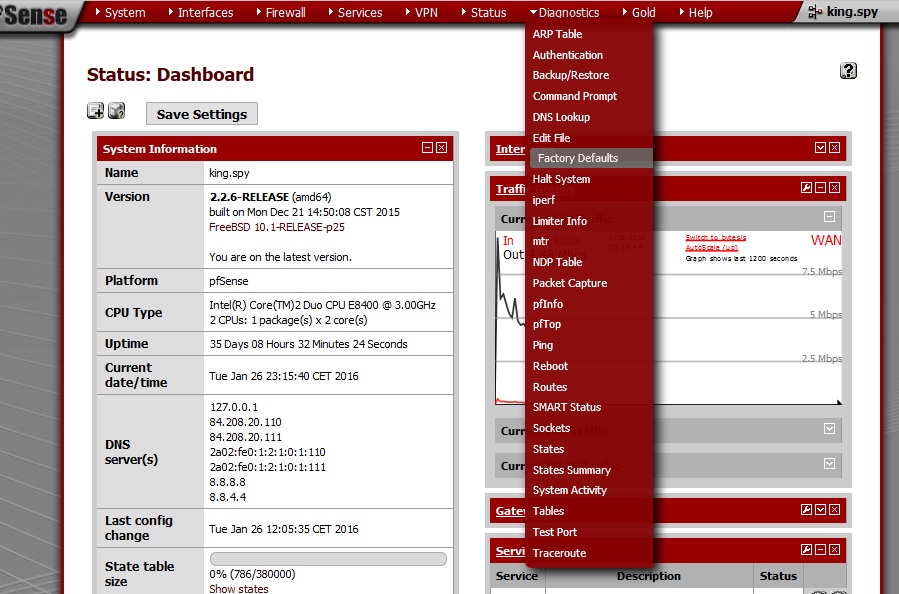Open the Interfaces menu
899x594 pixels.
201,12
